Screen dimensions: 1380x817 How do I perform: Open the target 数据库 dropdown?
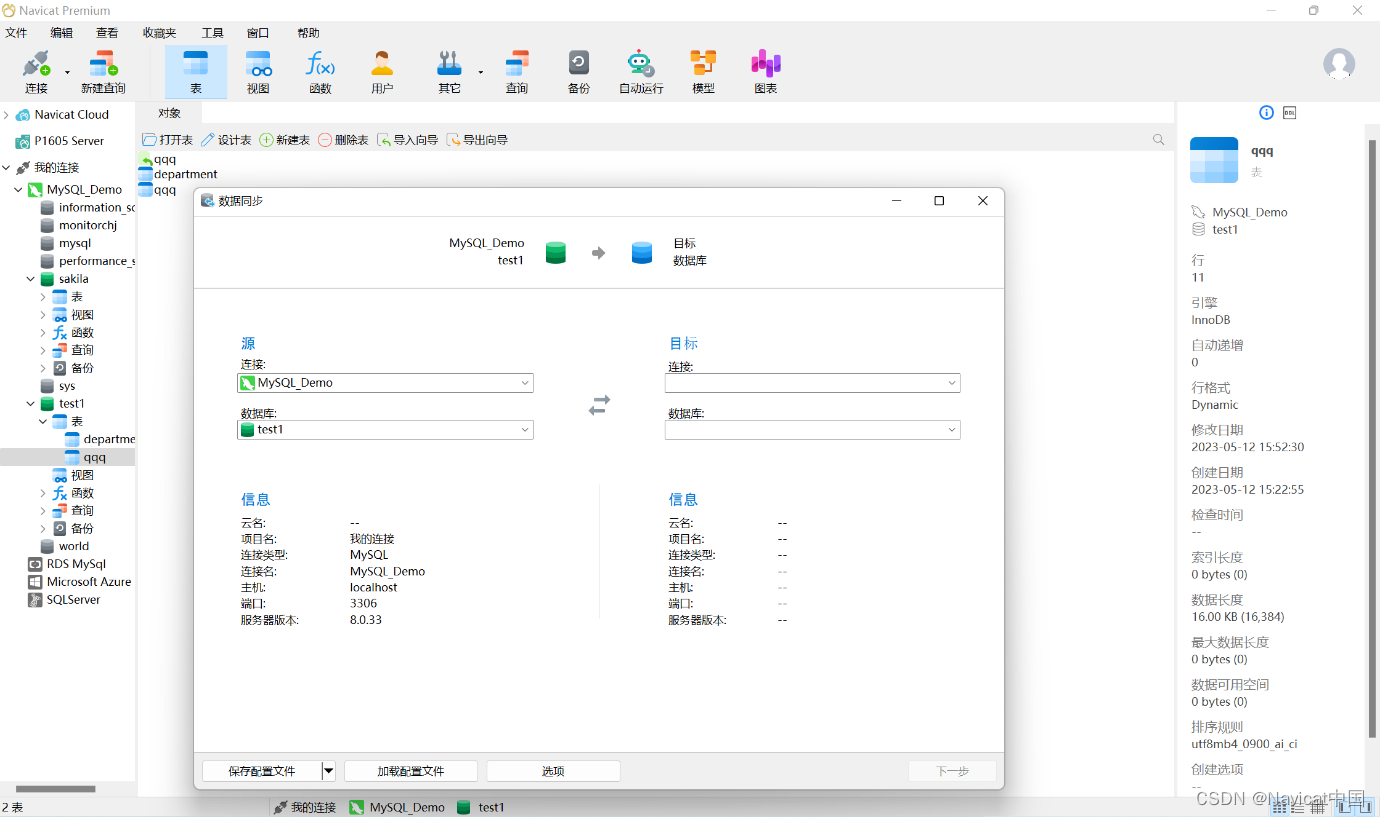pos(812,430)
